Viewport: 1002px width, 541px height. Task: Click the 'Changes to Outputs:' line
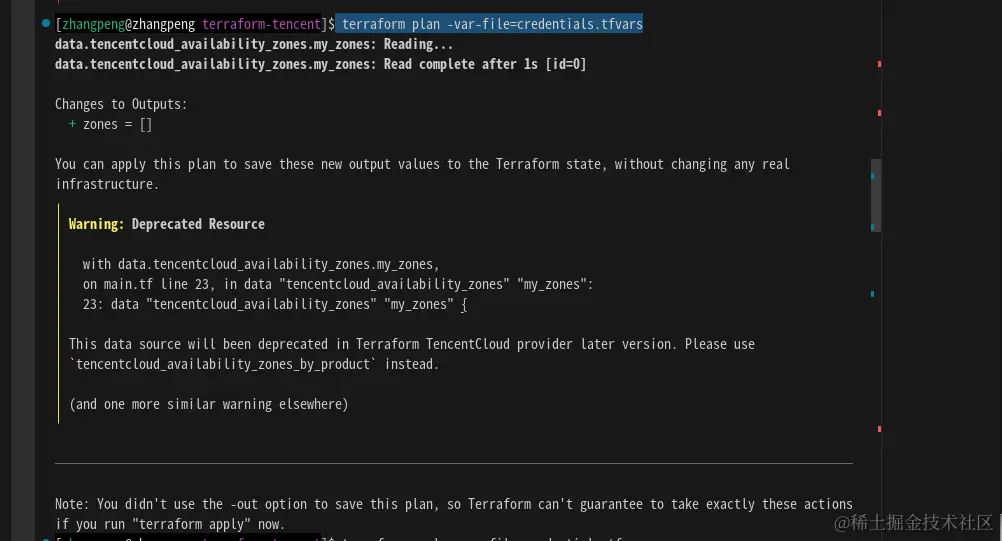[121, 104]
